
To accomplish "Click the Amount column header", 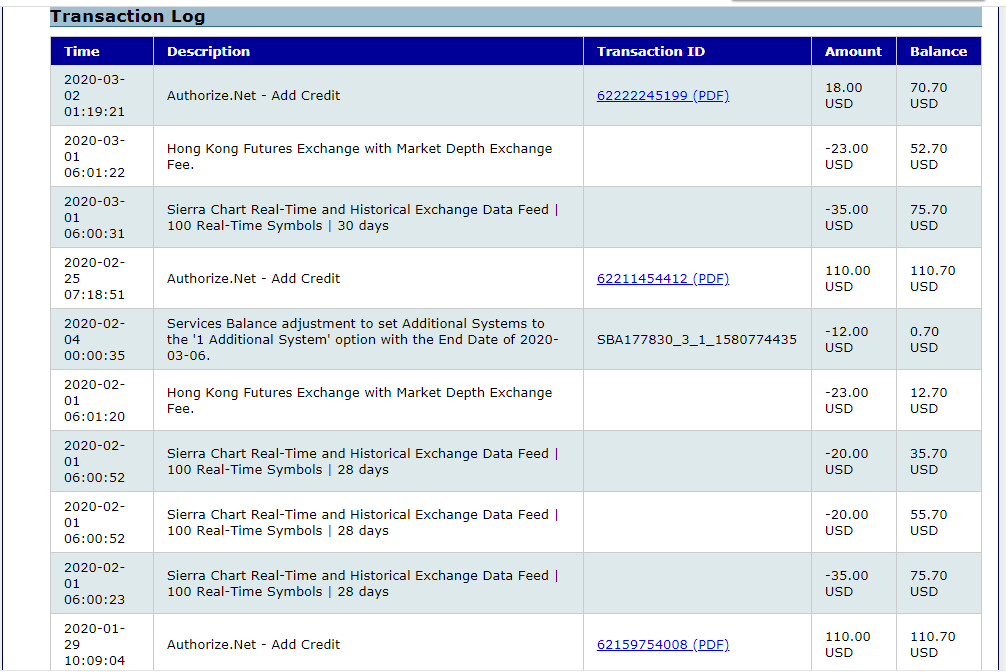I will click(x=853, y=51).
